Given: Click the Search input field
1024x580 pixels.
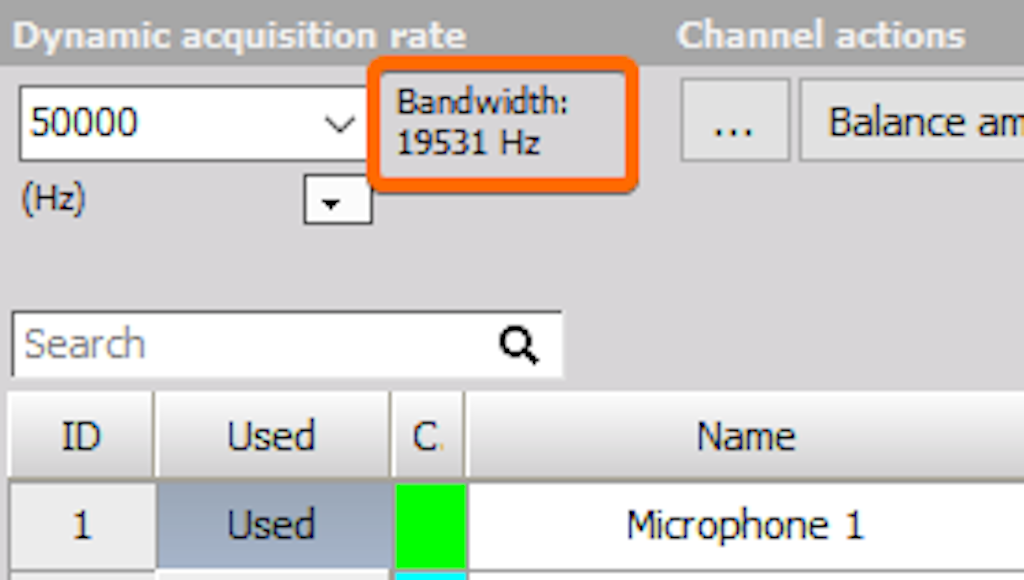Looking at the screenshot, I should pyautogui.click(x=286, y=344).
